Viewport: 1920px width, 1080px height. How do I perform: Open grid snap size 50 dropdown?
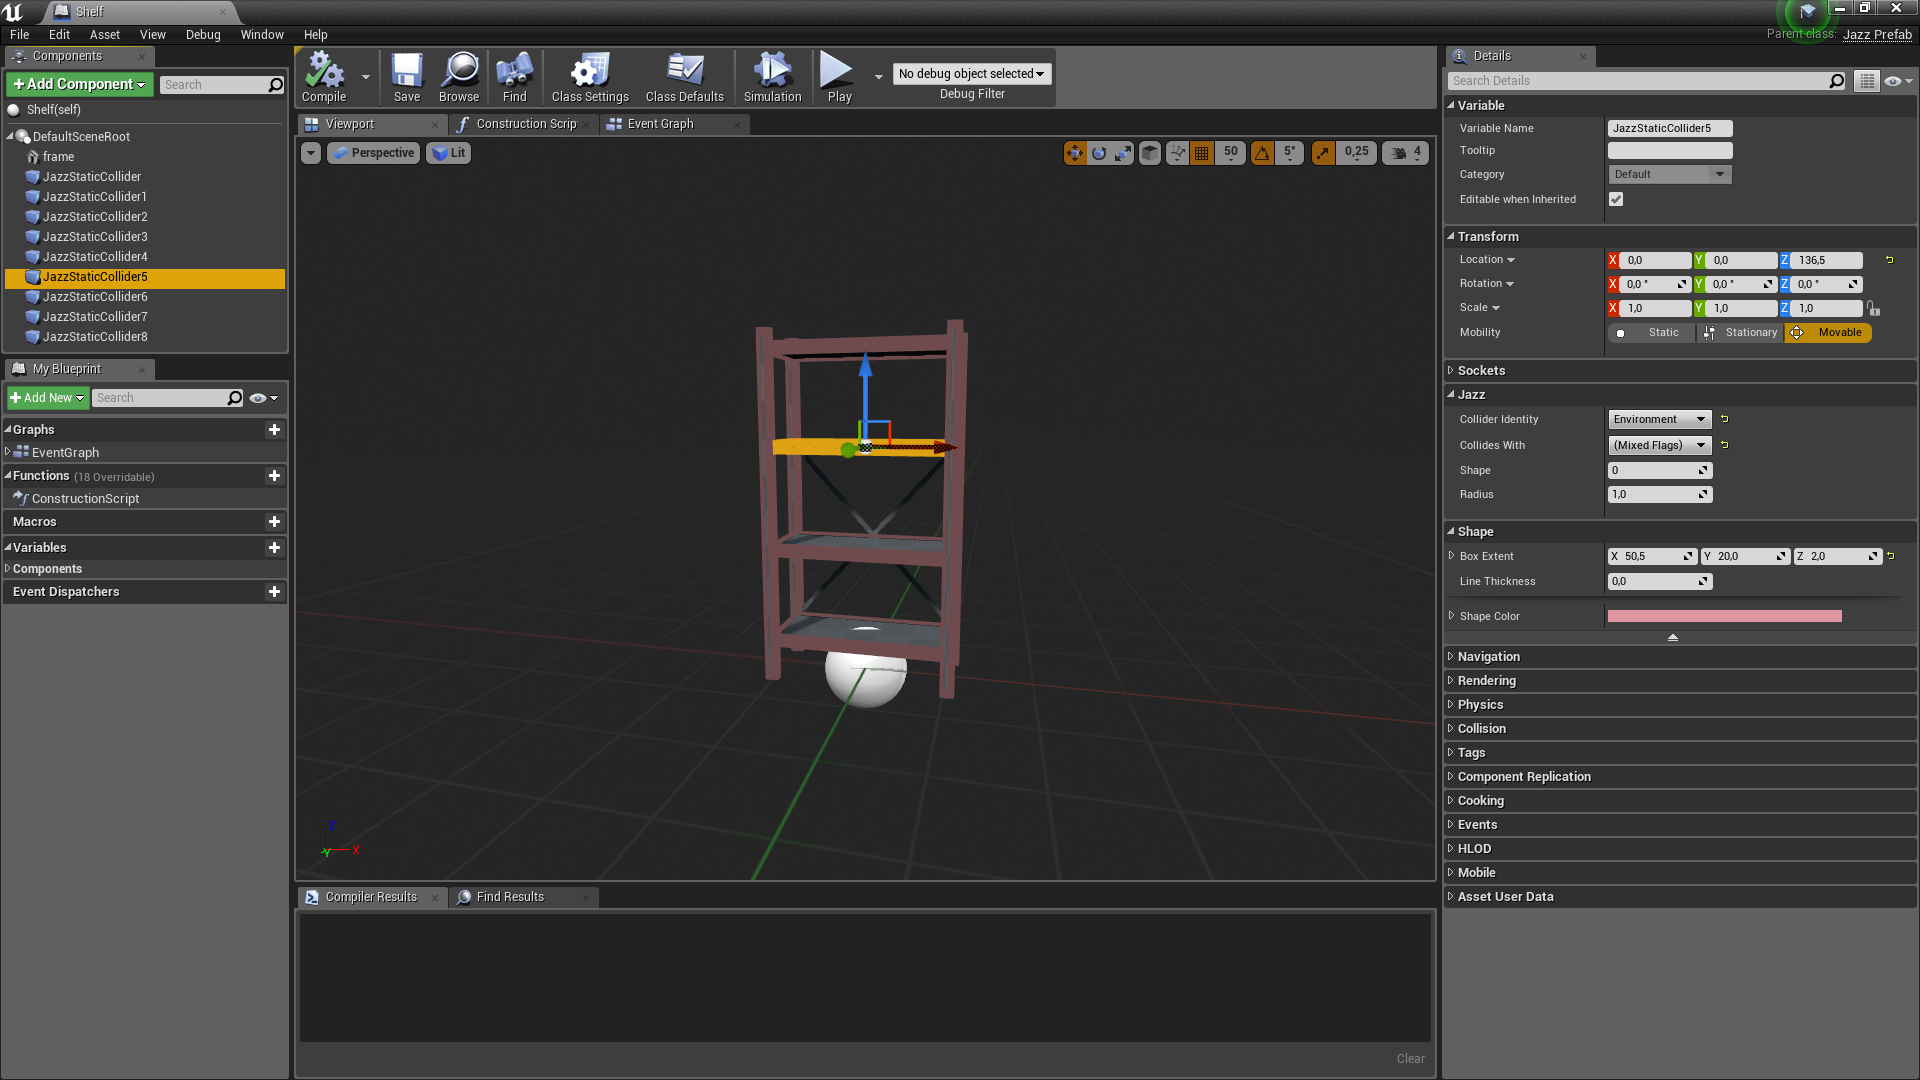tap(1230, 153)
